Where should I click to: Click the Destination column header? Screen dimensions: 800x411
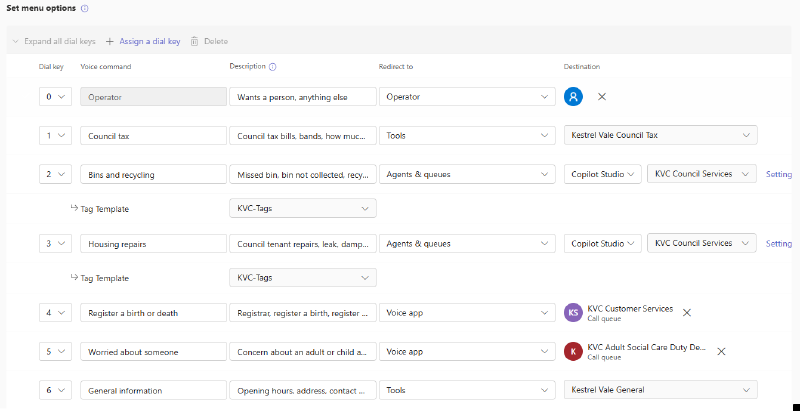click(582, 67)
